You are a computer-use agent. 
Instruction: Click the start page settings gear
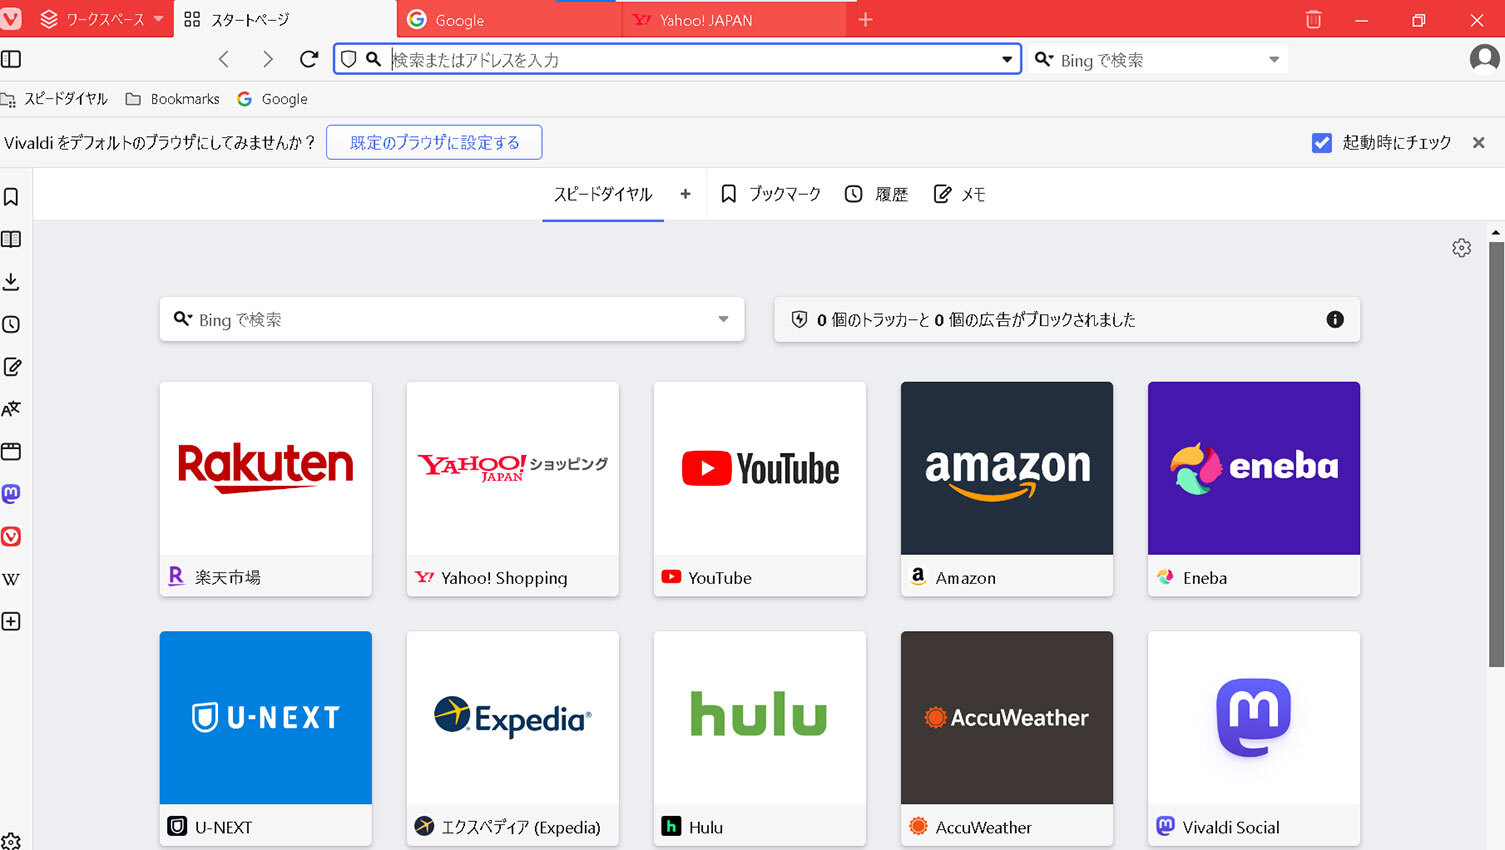[x=1461, y=248]
